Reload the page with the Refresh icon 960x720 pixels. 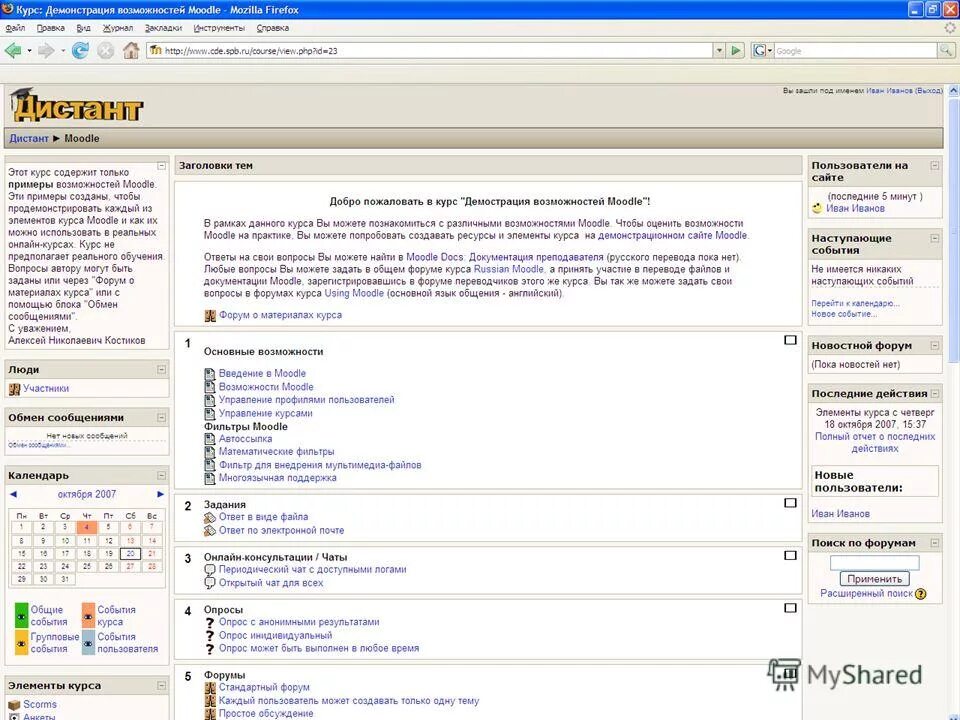coord(80,51)
